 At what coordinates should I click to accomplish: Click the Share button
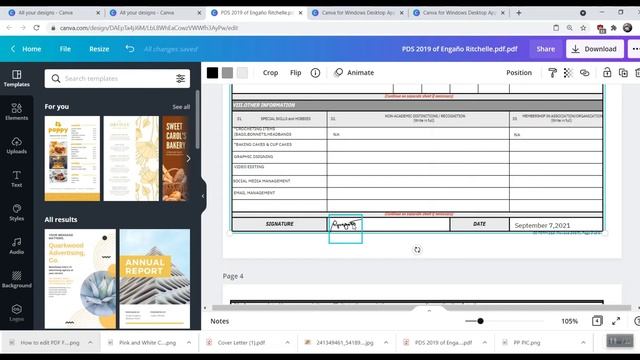(x=546, y=49)
